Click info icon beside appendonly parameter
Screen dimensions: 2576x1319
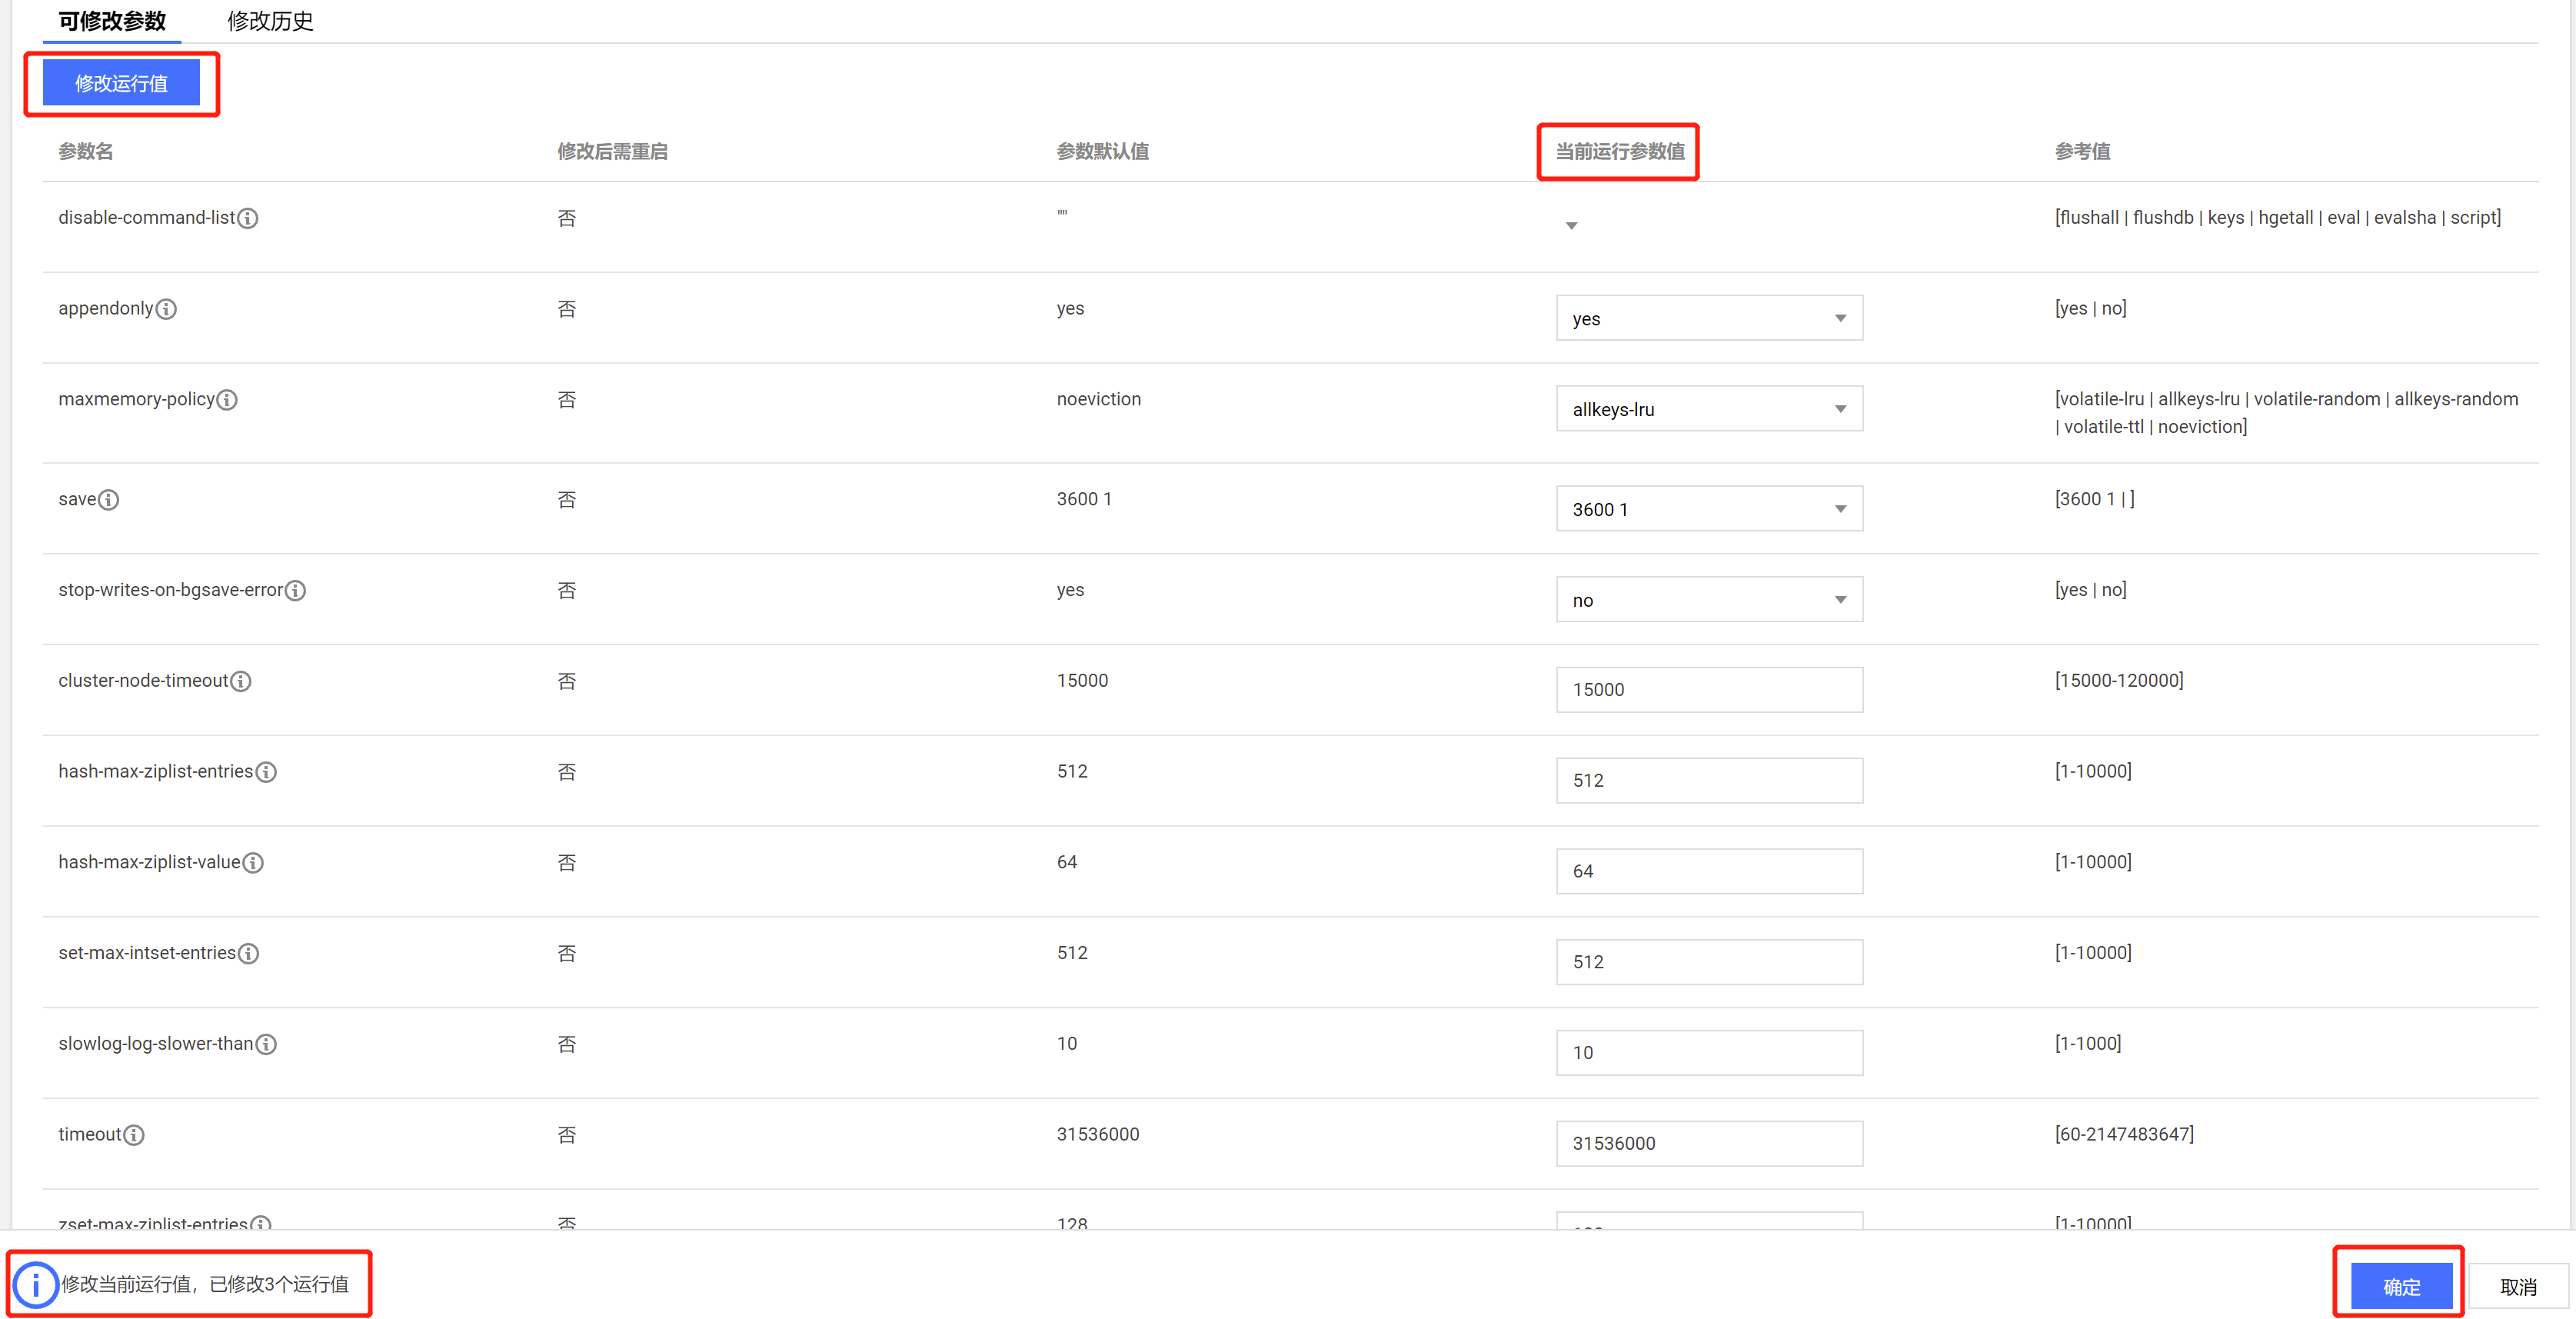click(x=166, y=309)
